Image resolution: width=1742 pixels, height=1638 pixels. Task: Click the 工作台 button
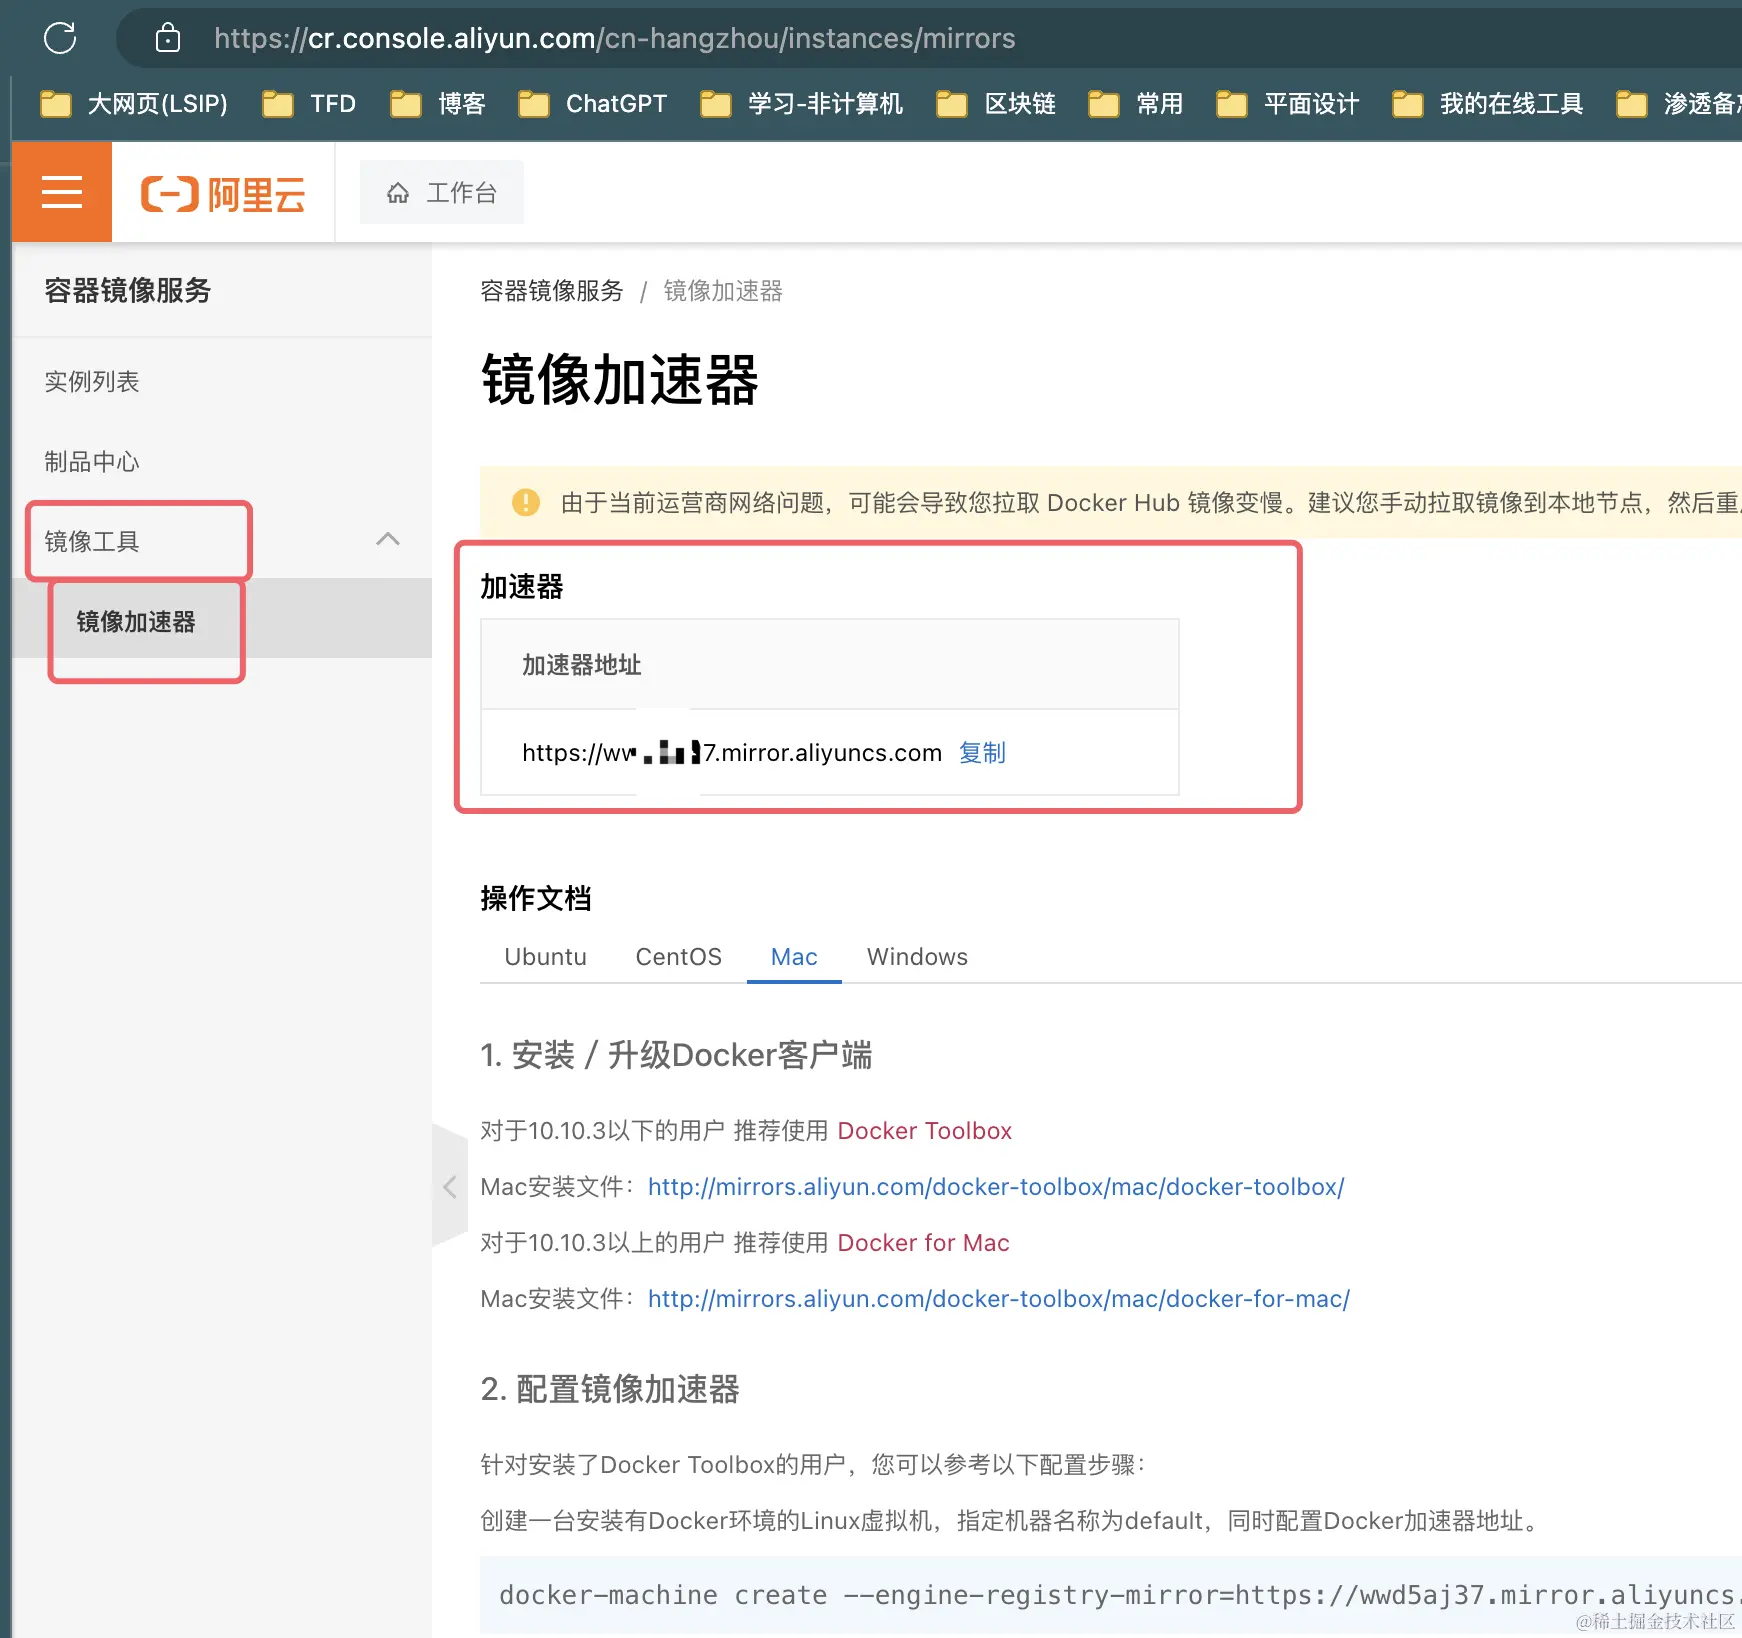pos(442,193)
